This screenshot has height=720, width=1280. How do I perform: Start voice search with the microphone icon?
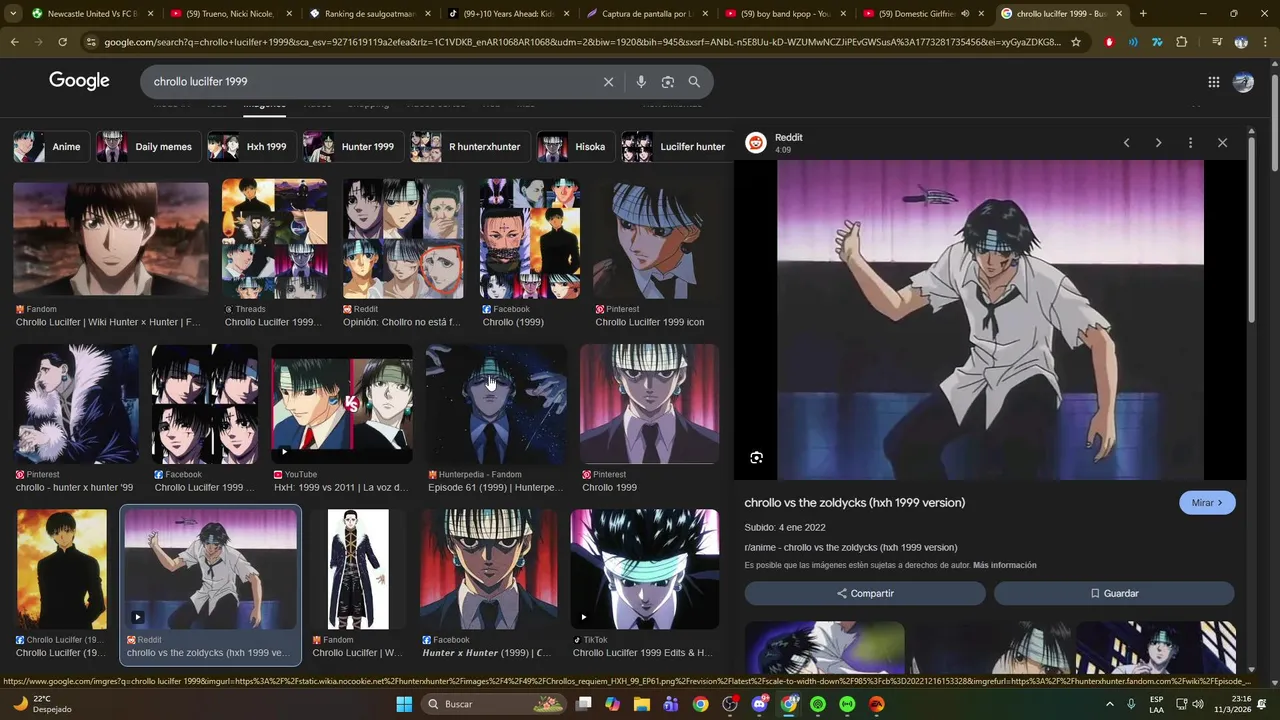click(x=641, y=82)
